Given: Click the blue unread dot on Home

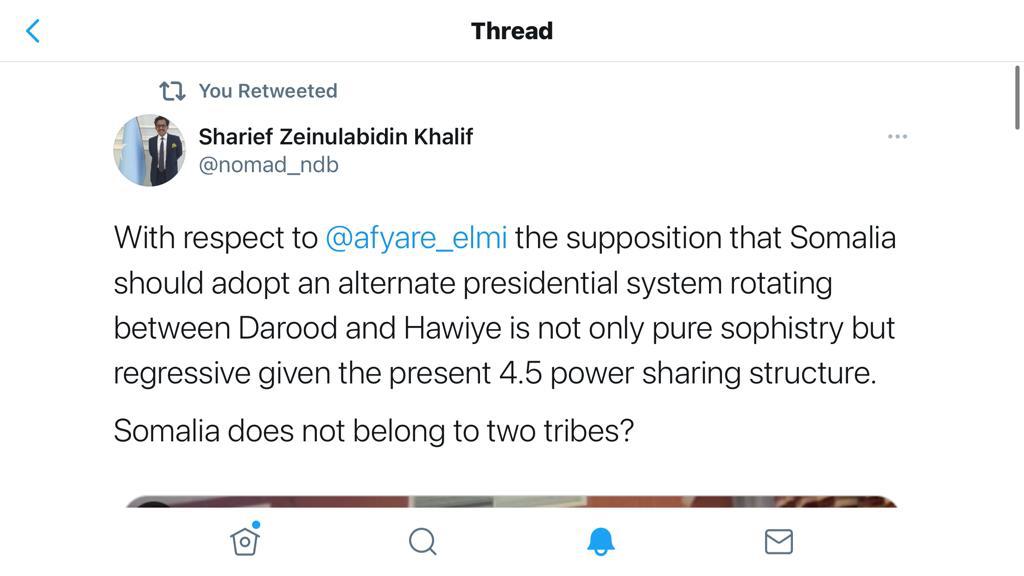Looking at the screenshot, I should (256, 525).
